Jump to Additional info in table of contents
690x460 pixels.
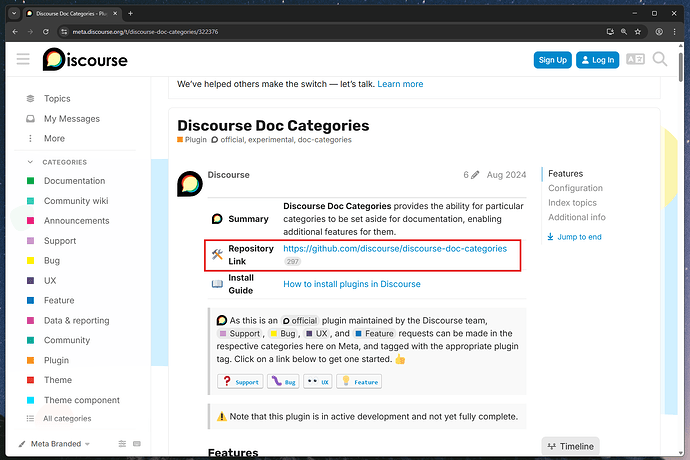(576, 217)
